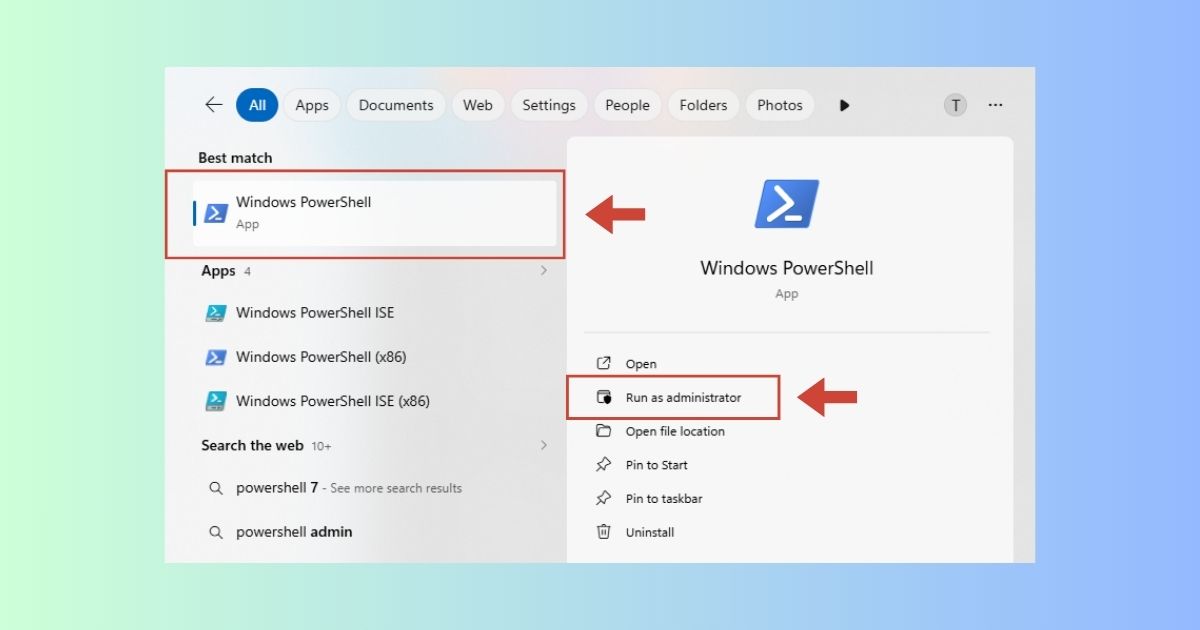Click the large PowerShell icon in details pane
The height and width of the screenshot is (630, 1200).
click(x=787, y=204)
